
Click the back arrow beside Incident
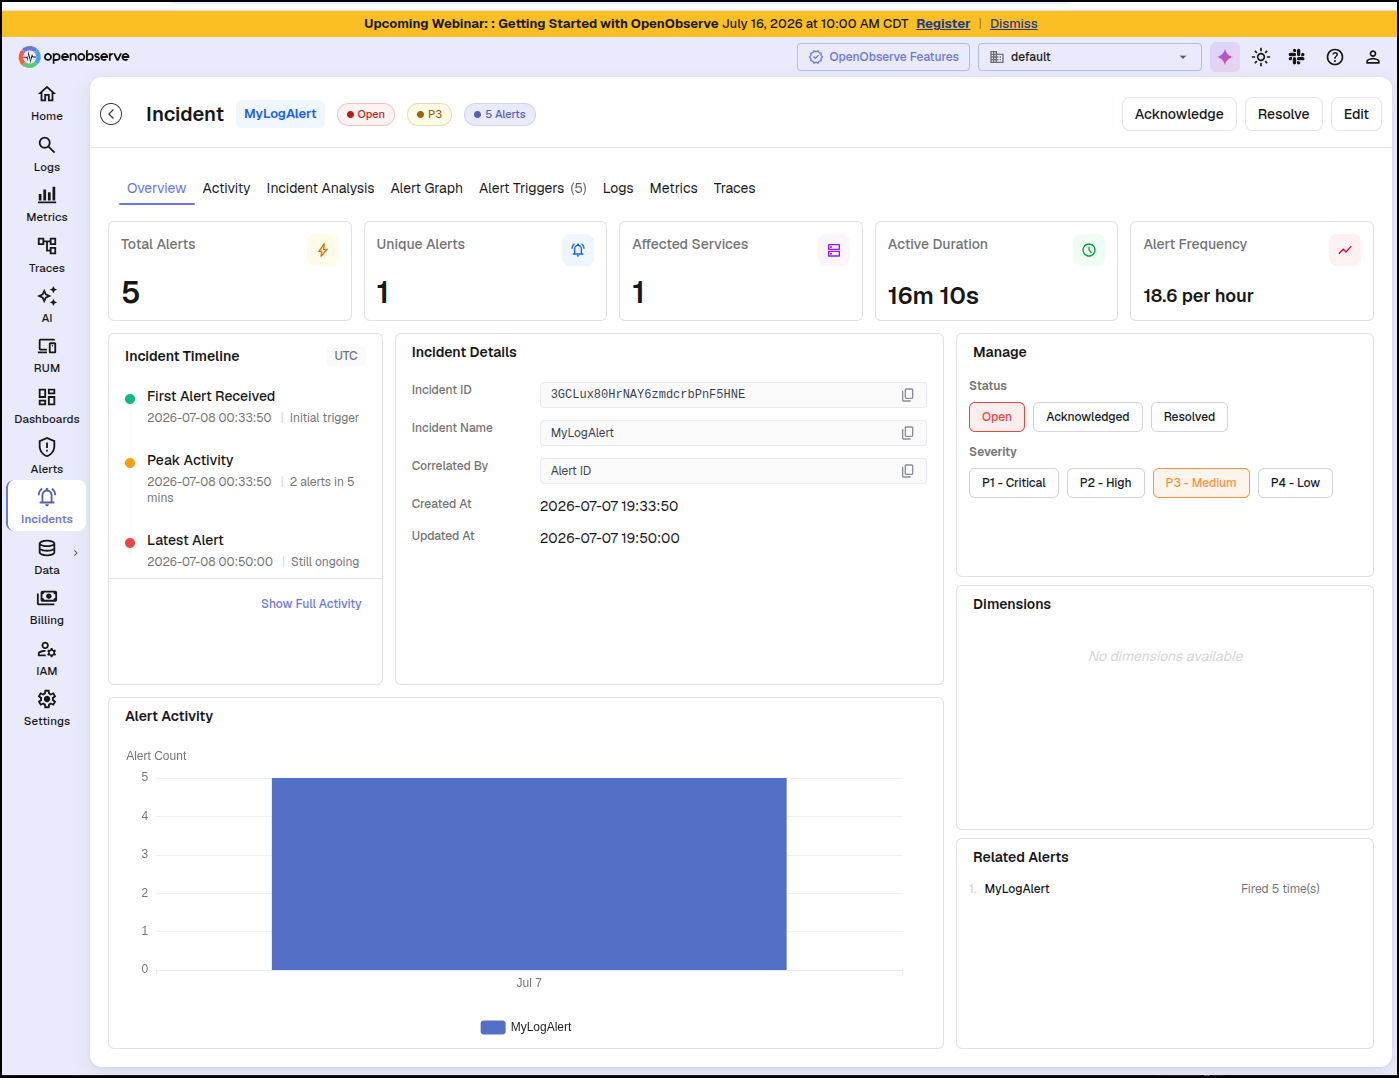click(x=111, y=114)
